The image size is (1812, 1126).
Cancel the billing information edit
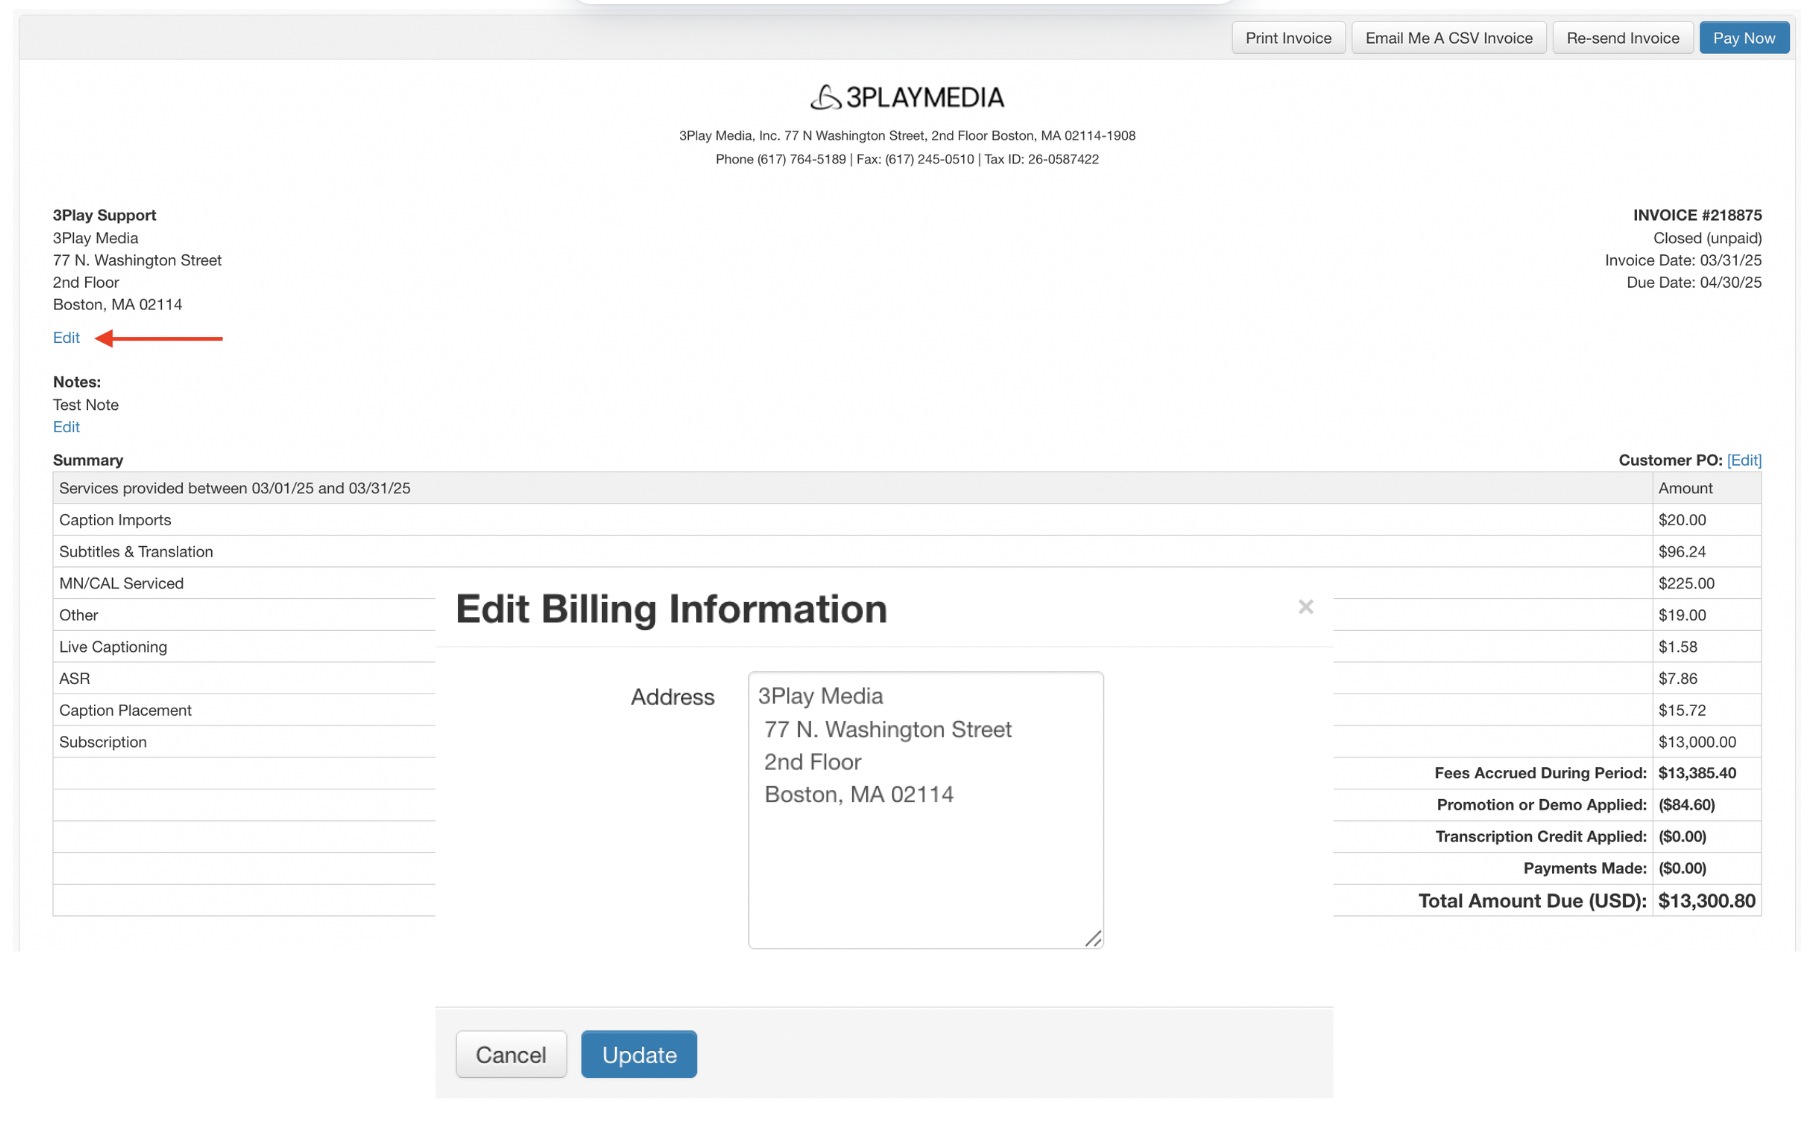coord(511,1054)
